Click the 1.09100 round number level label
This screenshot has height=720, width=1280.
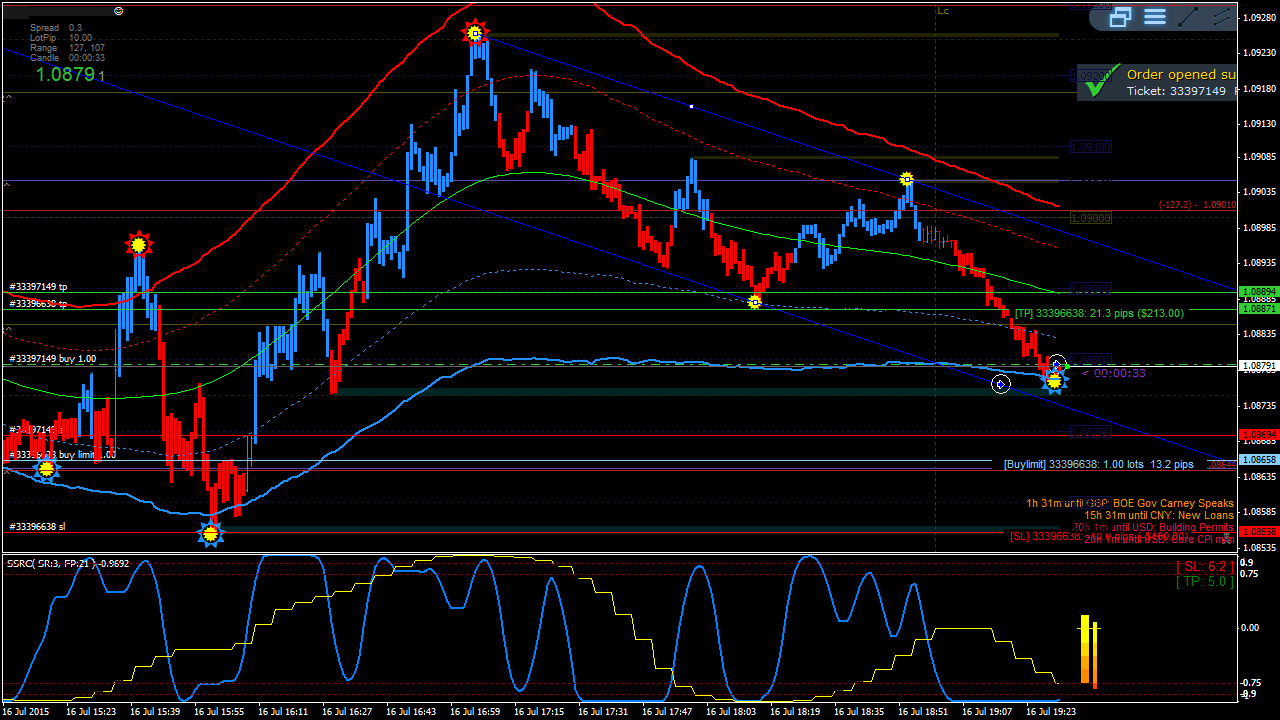(1090, 147)
